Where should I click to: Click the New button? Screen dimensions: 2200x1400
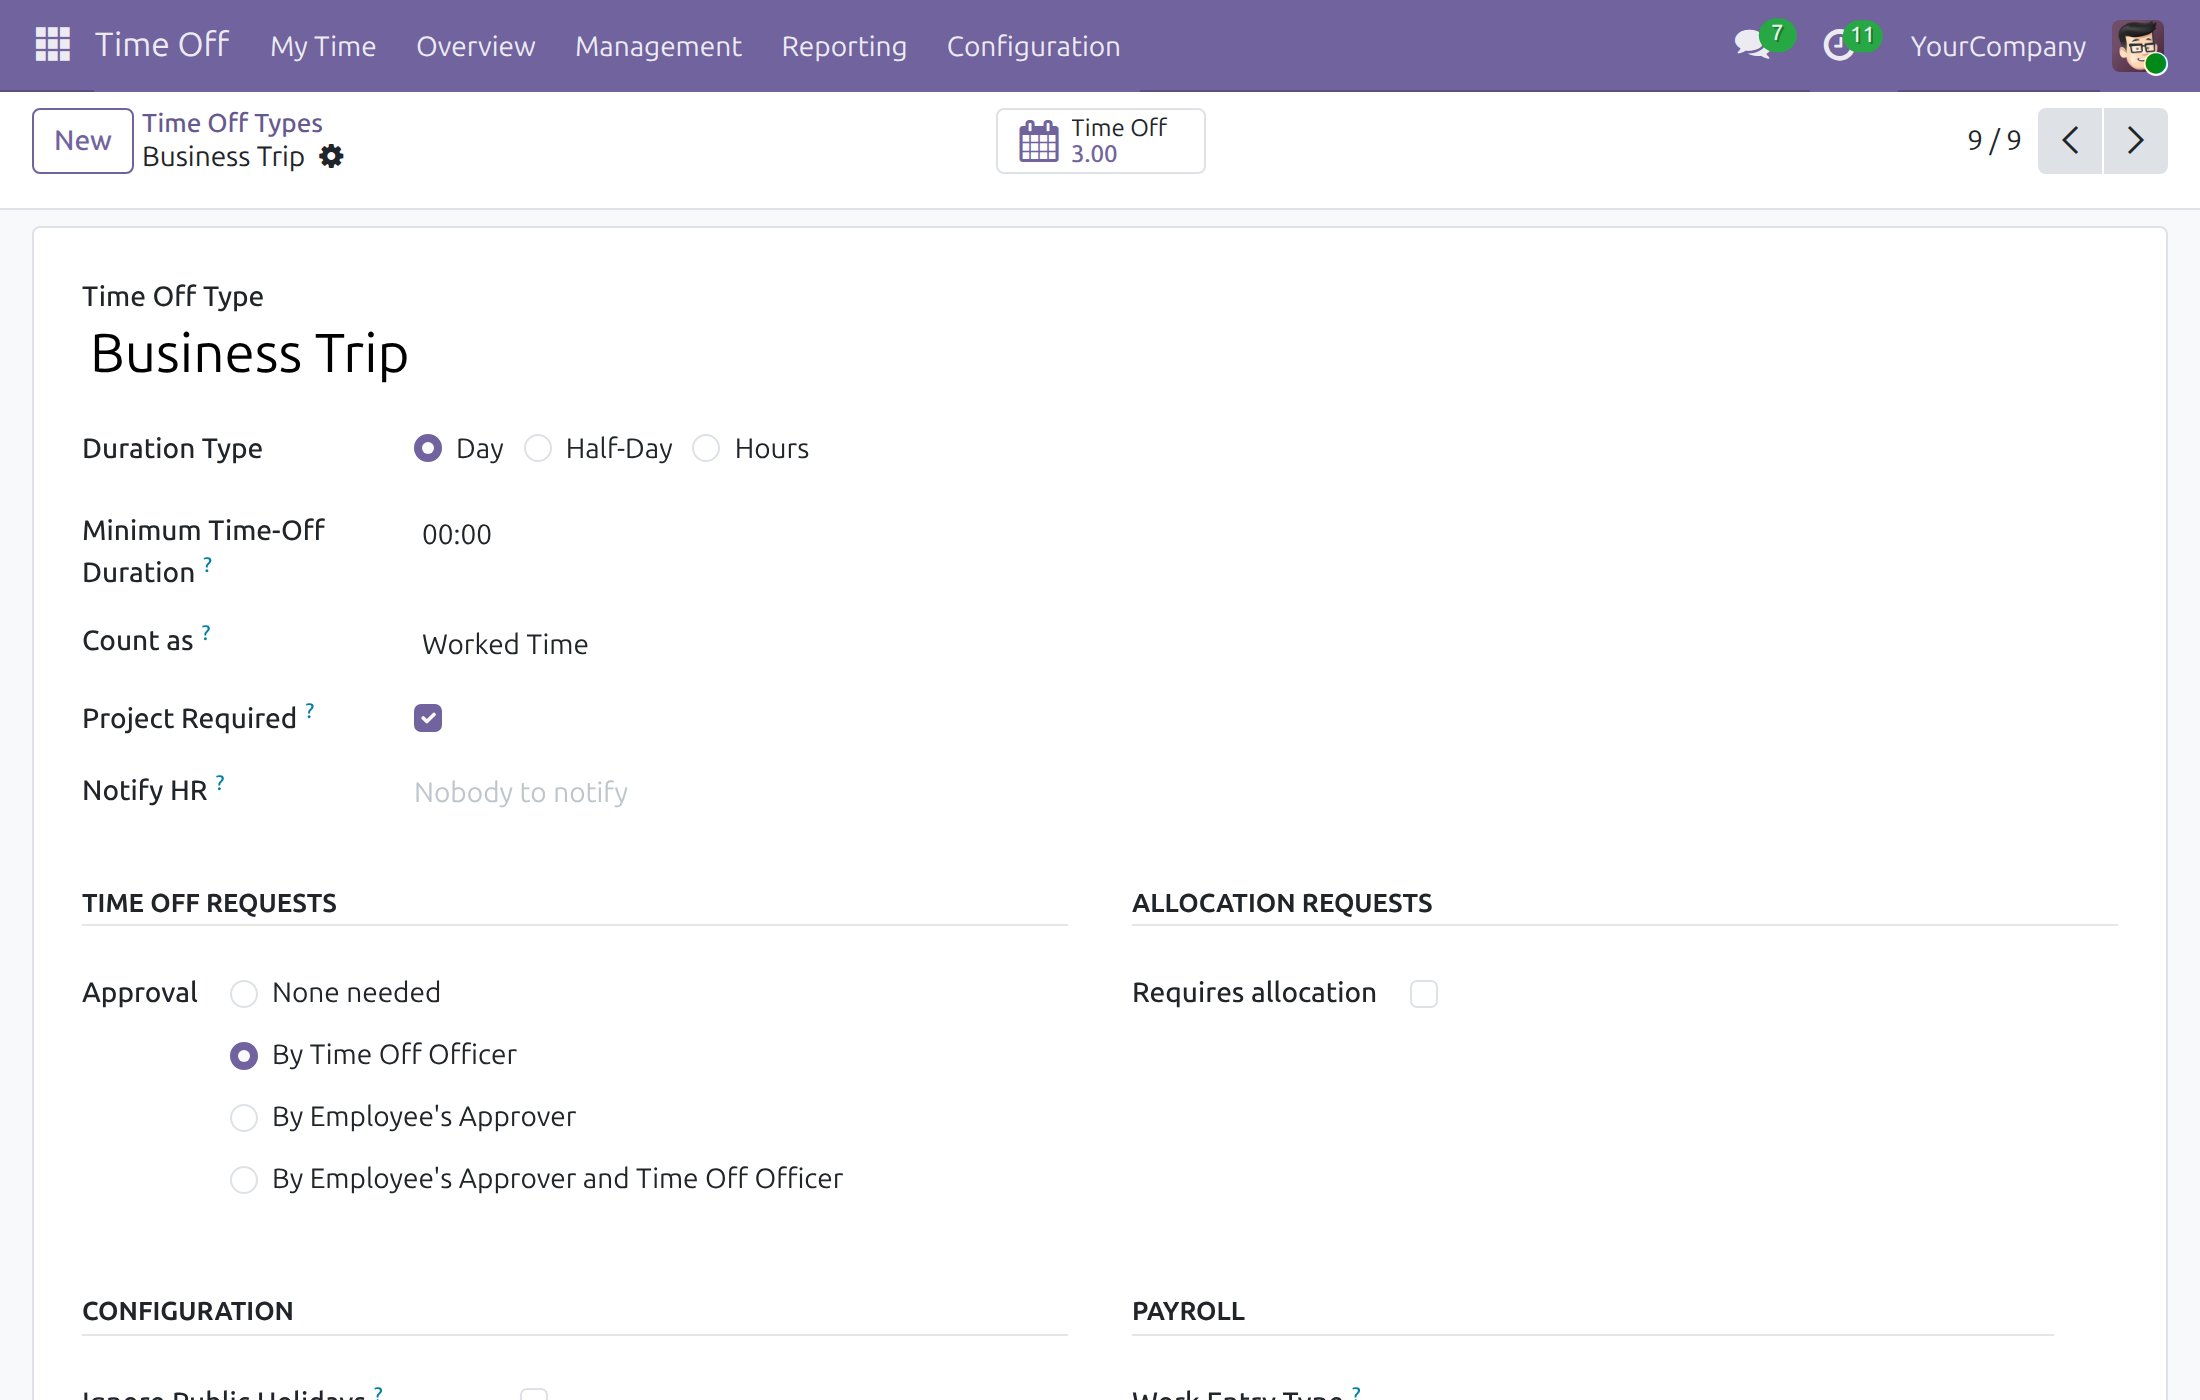click(83, 141)
